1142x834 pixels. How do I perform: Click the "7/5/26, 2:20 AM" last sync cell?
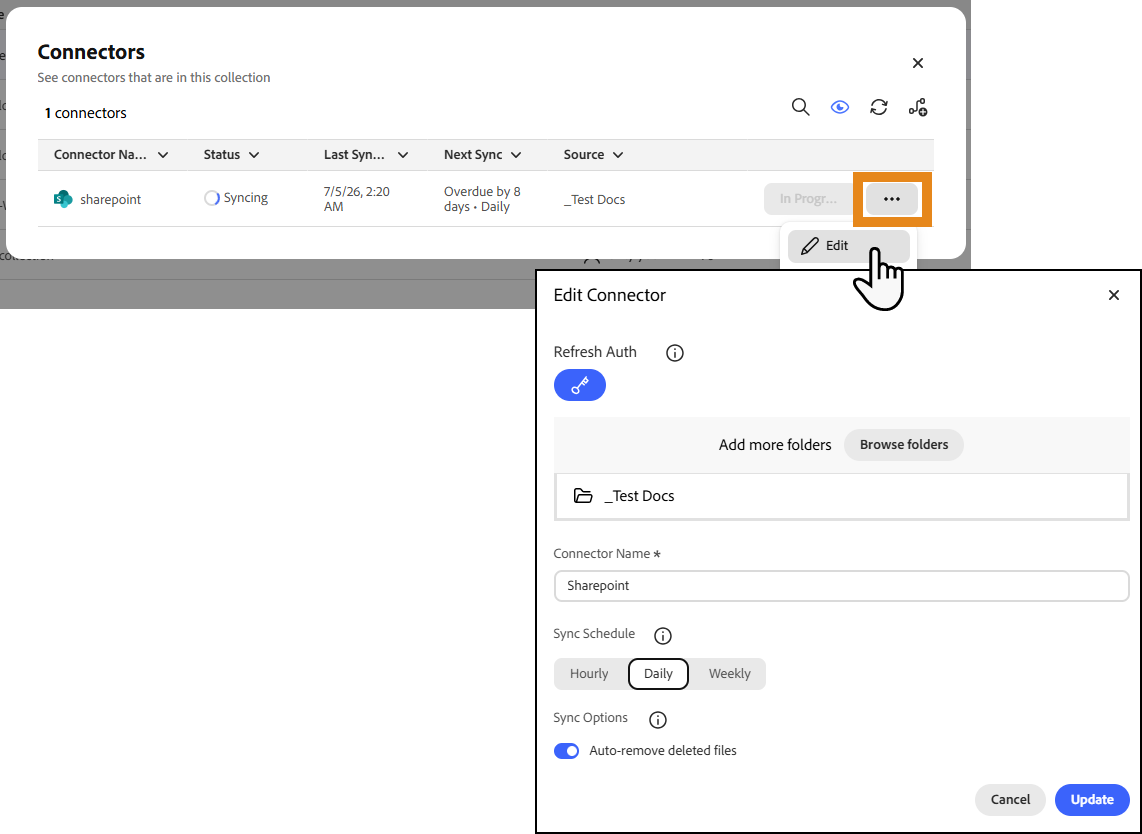coord(357,199)
